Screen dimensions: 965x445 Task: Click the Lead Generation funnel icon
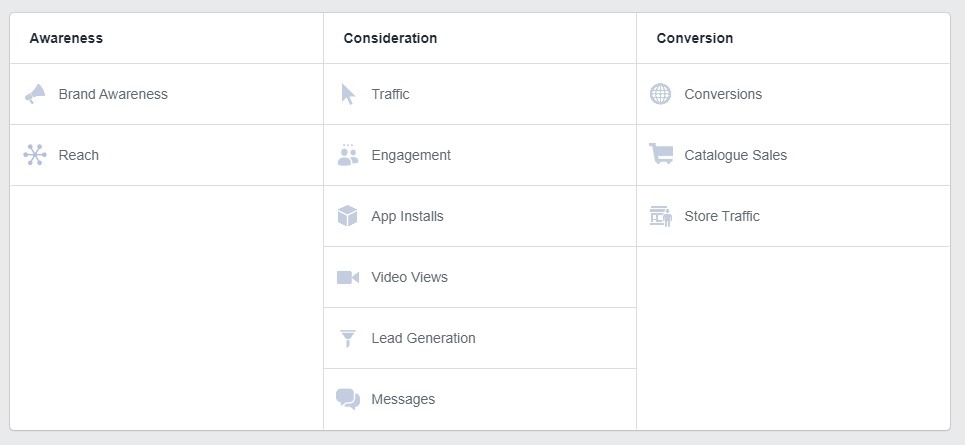(348, 339)
